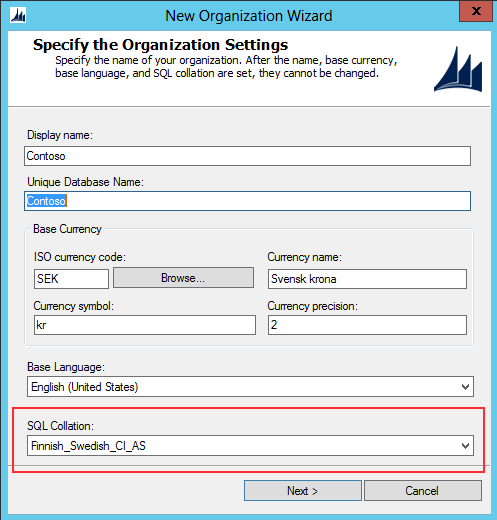Cancel the organization wizard

pos(423,491)
